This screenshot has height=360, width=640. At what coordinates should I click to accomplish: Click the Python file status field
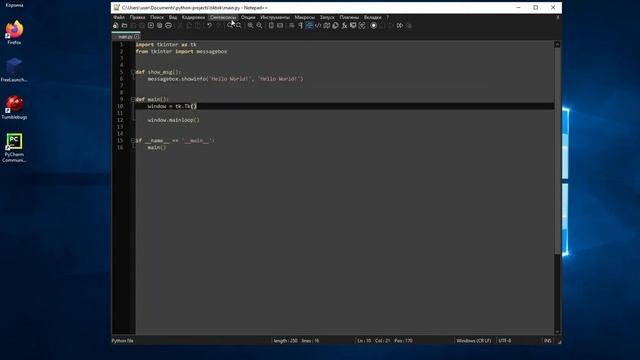[122, 340]
